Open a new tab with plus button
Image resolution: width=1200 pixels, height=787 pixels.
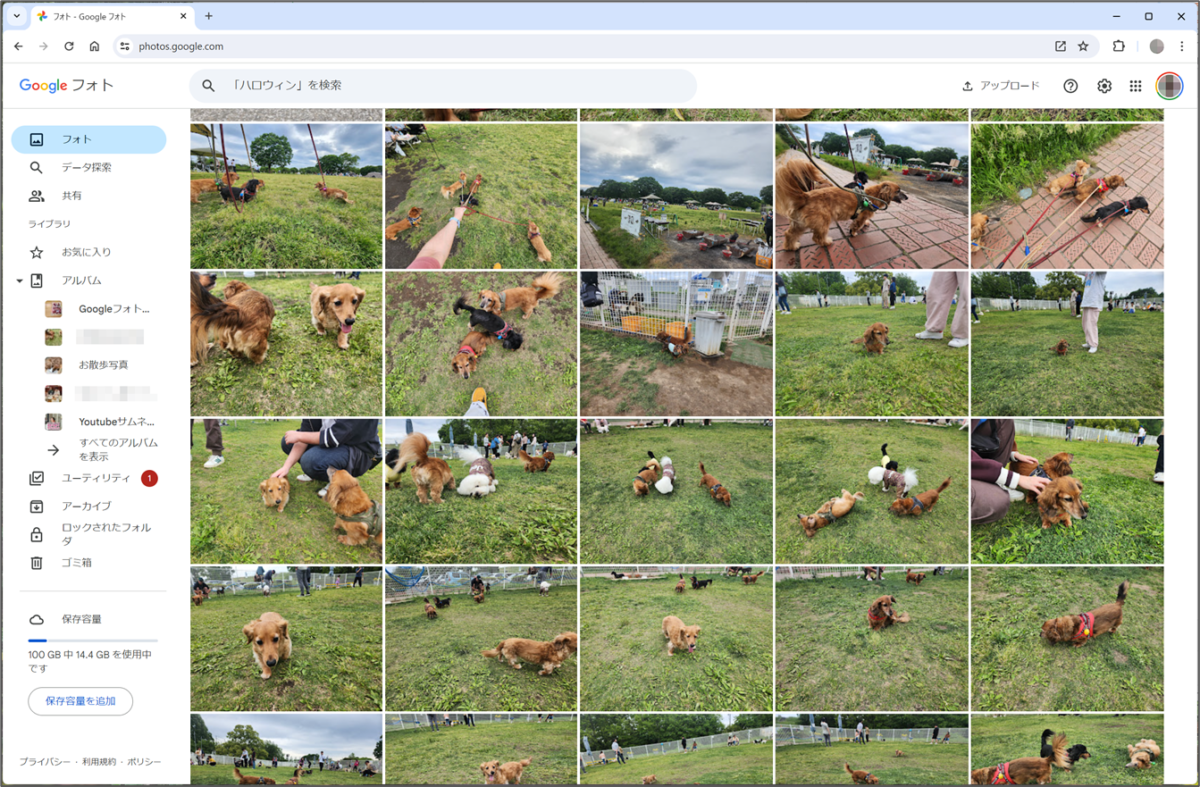pyautogui.click(x=209, y=16)
